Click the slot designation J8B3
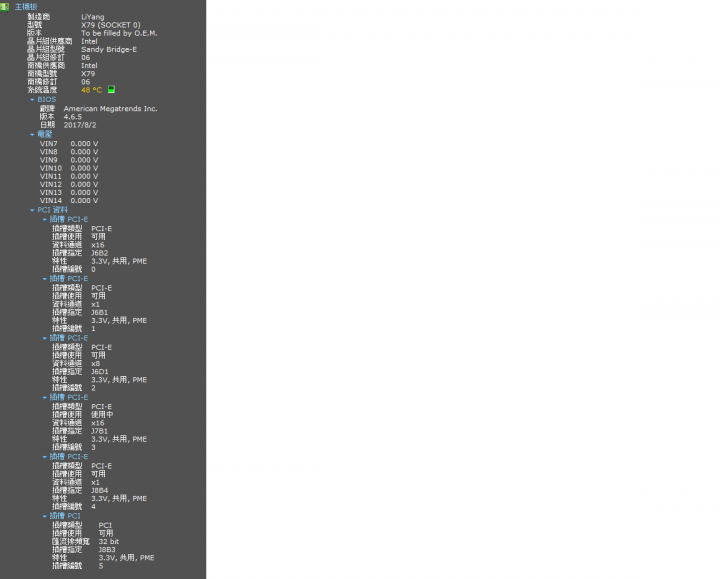 coord(107,550)
